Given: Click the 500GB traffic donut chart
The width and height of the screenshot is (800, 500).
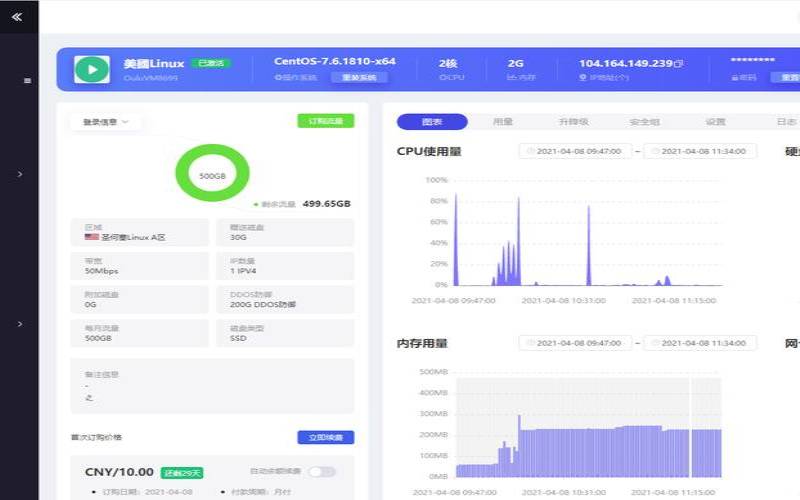Looking at the screenshot, I should [x=211, y=174].
